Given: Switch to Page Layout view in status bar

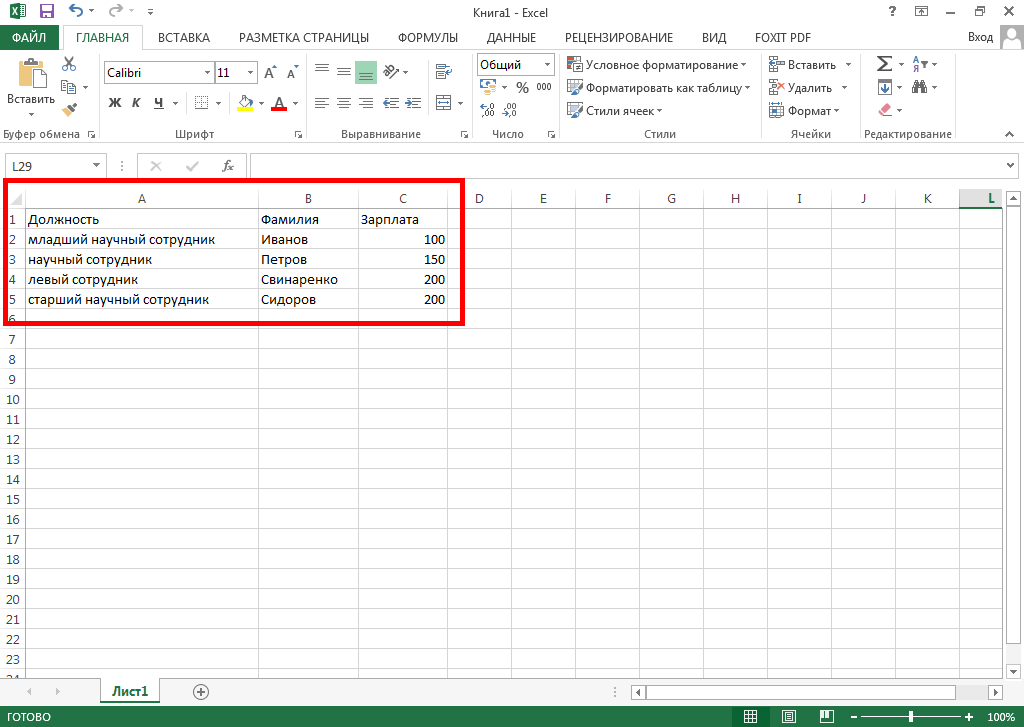Looking at the screenshot, I should (x=788, y=717).
